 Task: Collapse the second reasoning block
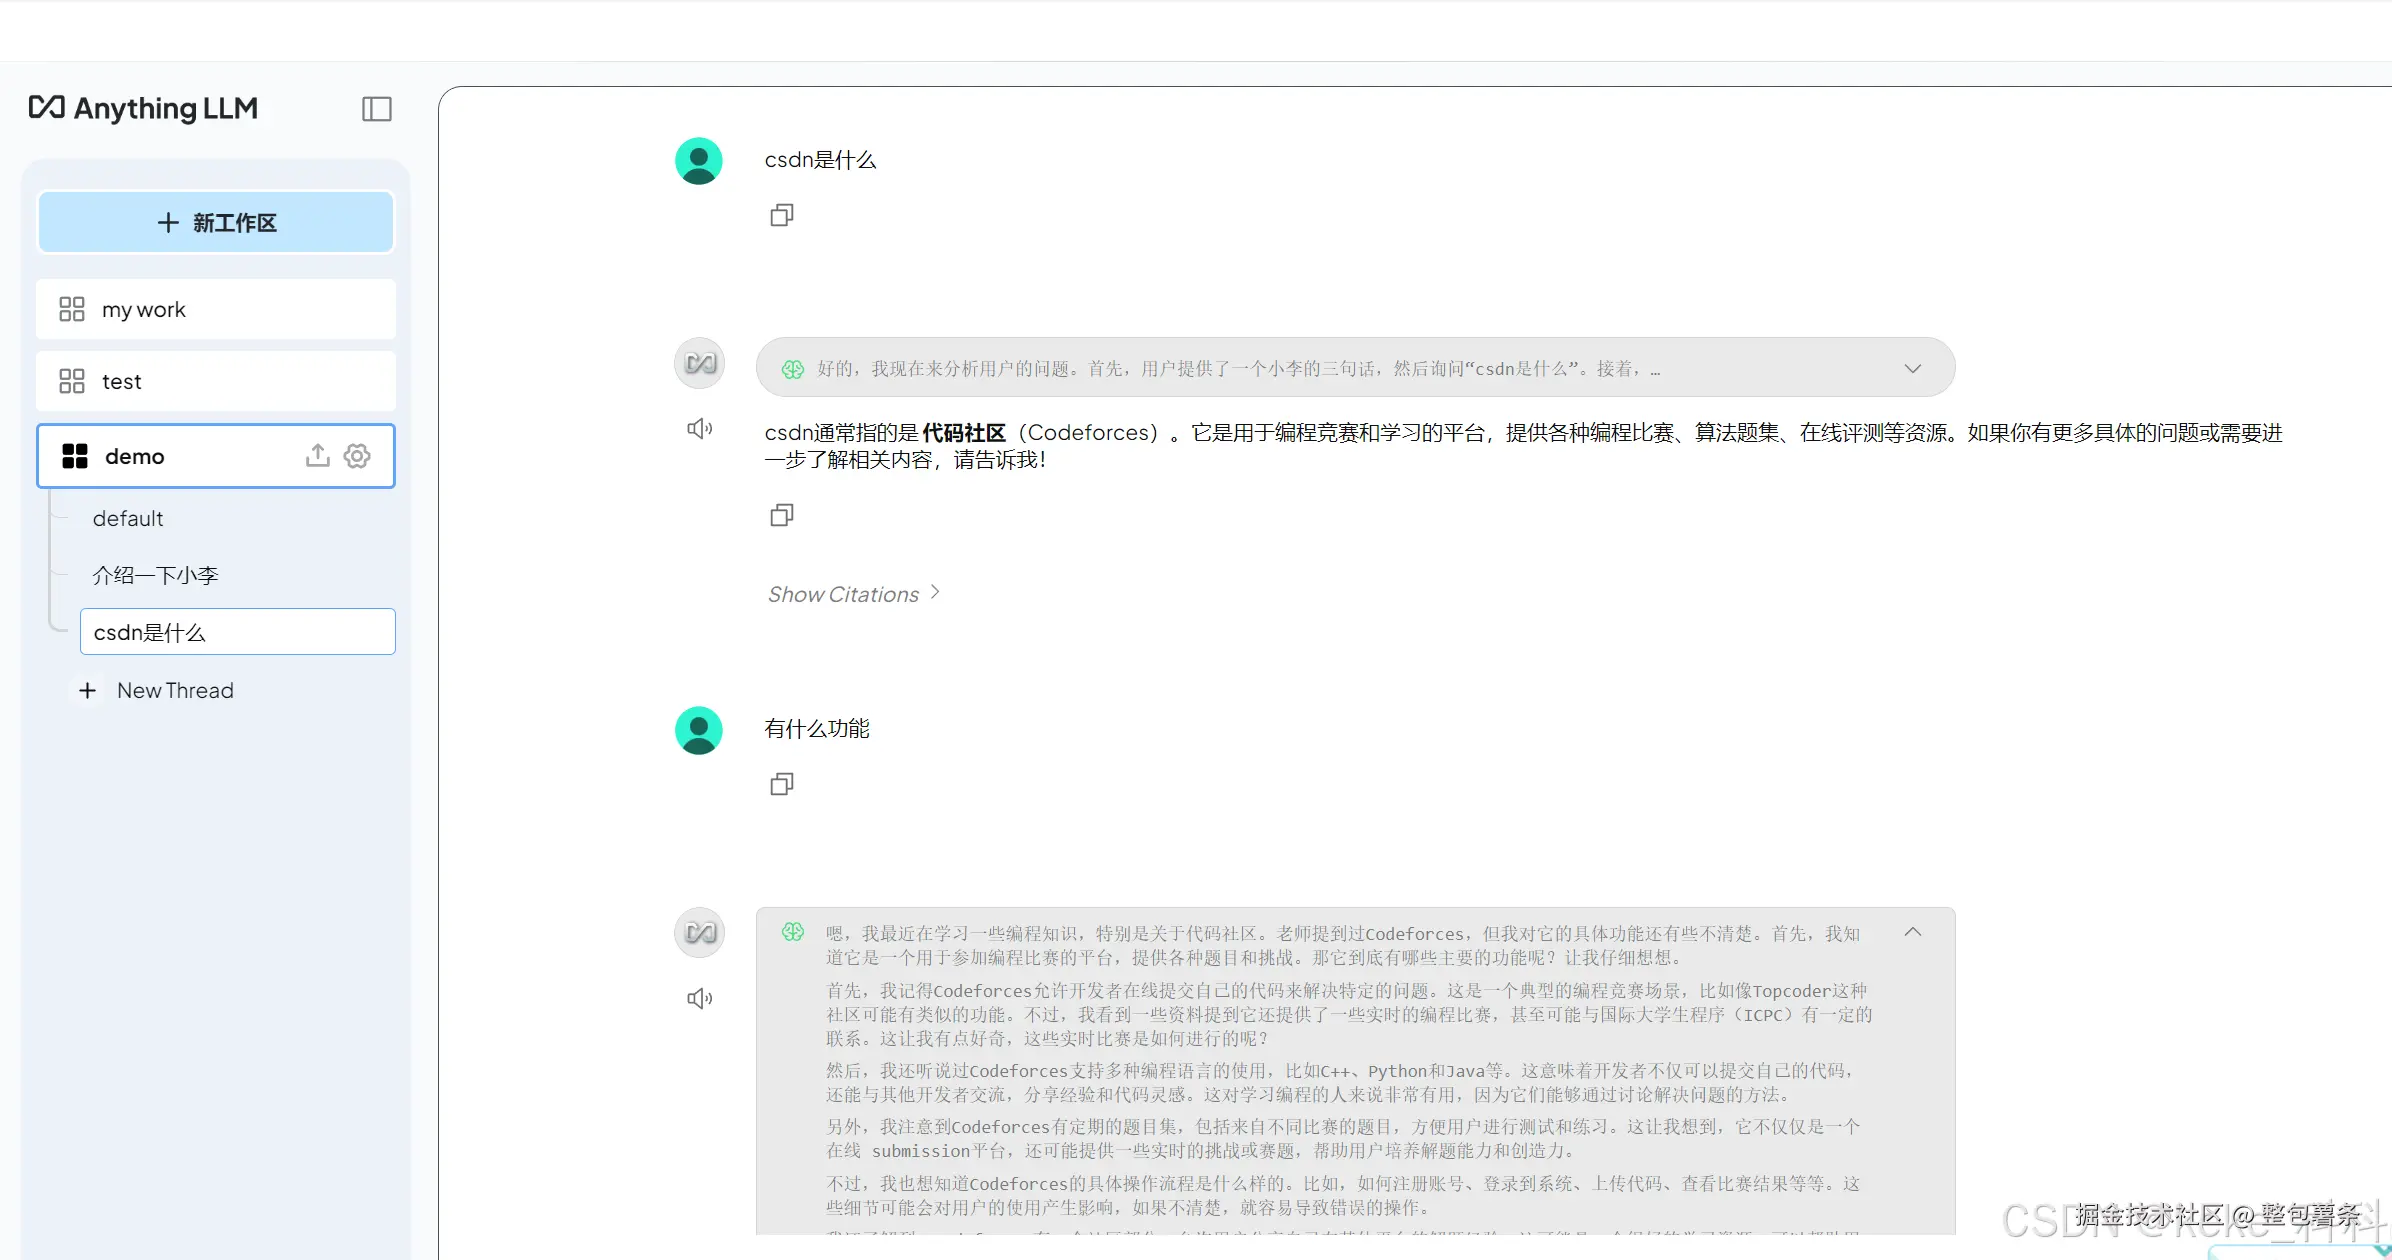click(1912, 931)
